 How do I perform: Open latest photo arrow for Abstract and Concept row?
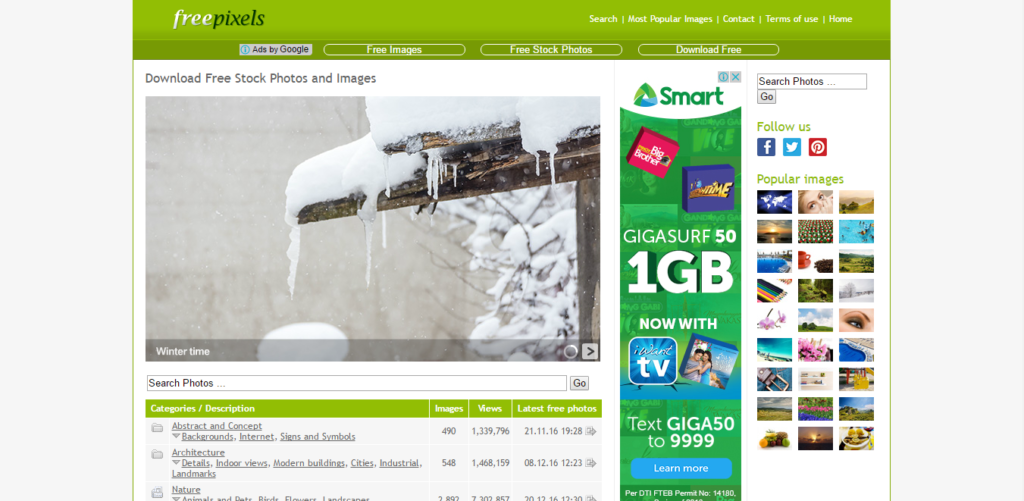click(x=590, y=431)
